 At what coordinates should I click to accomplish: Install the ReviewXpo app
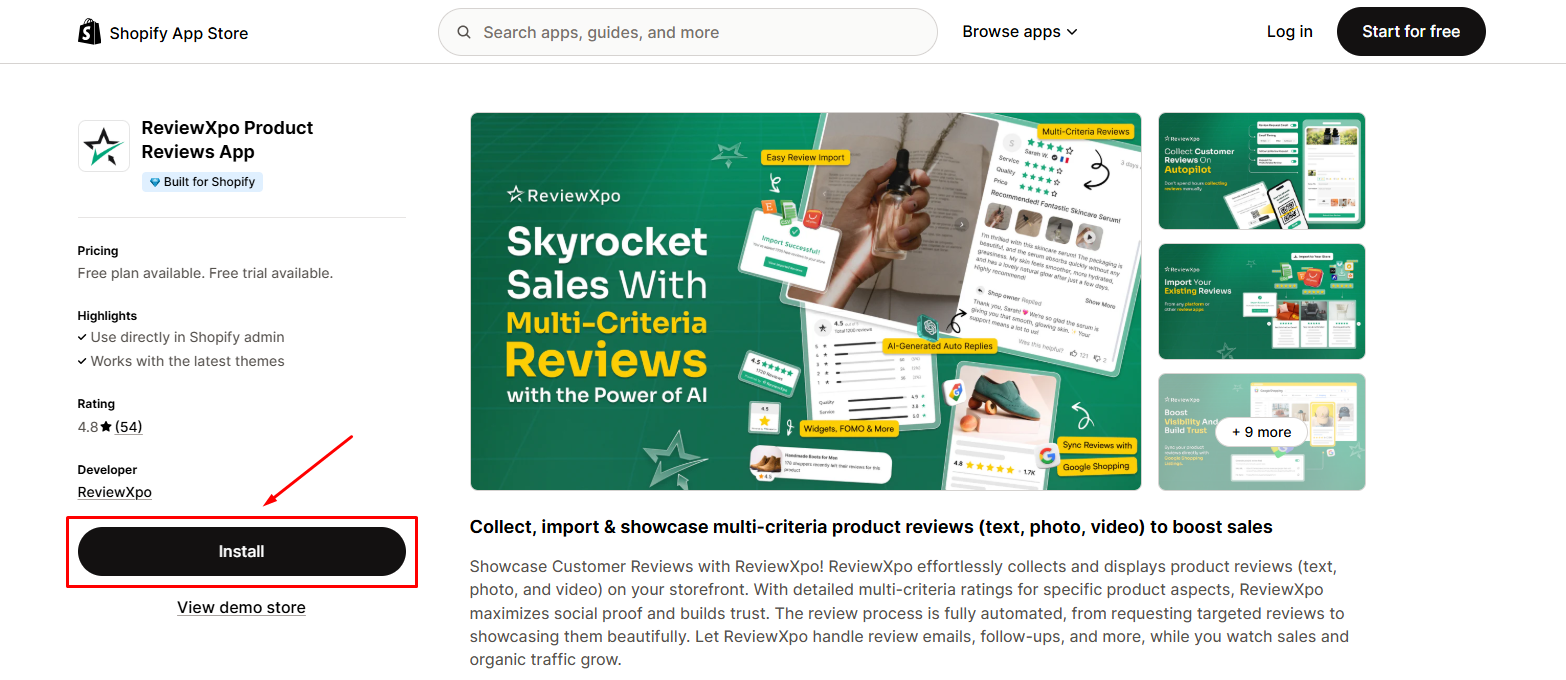click(242, 552)
